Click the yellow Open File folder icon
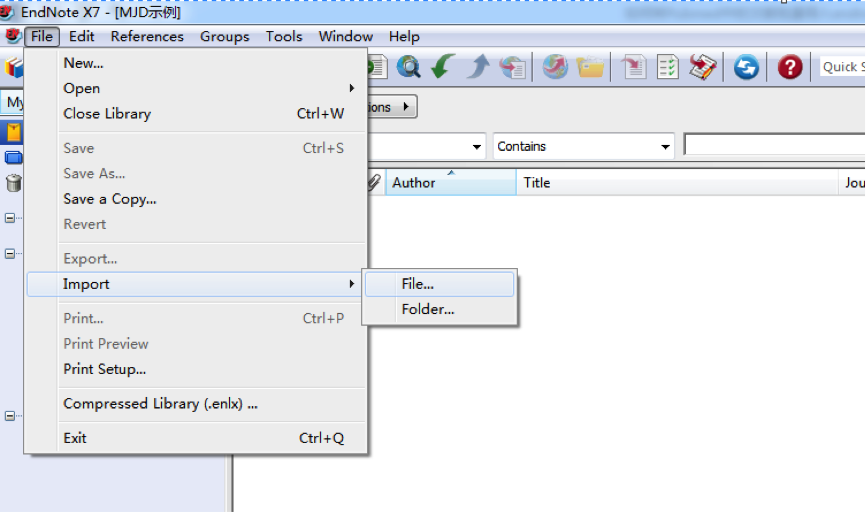This screenshot has height=512, width=866. click(x=590, y=67)
